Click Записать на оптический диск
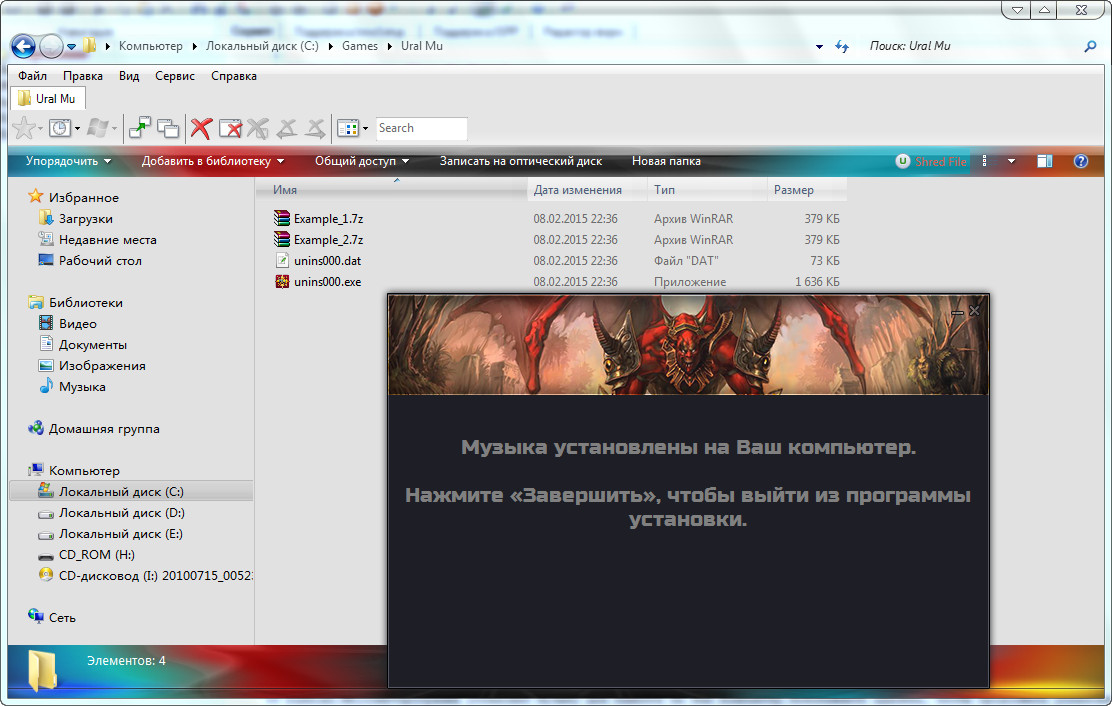 coord(521,162)
